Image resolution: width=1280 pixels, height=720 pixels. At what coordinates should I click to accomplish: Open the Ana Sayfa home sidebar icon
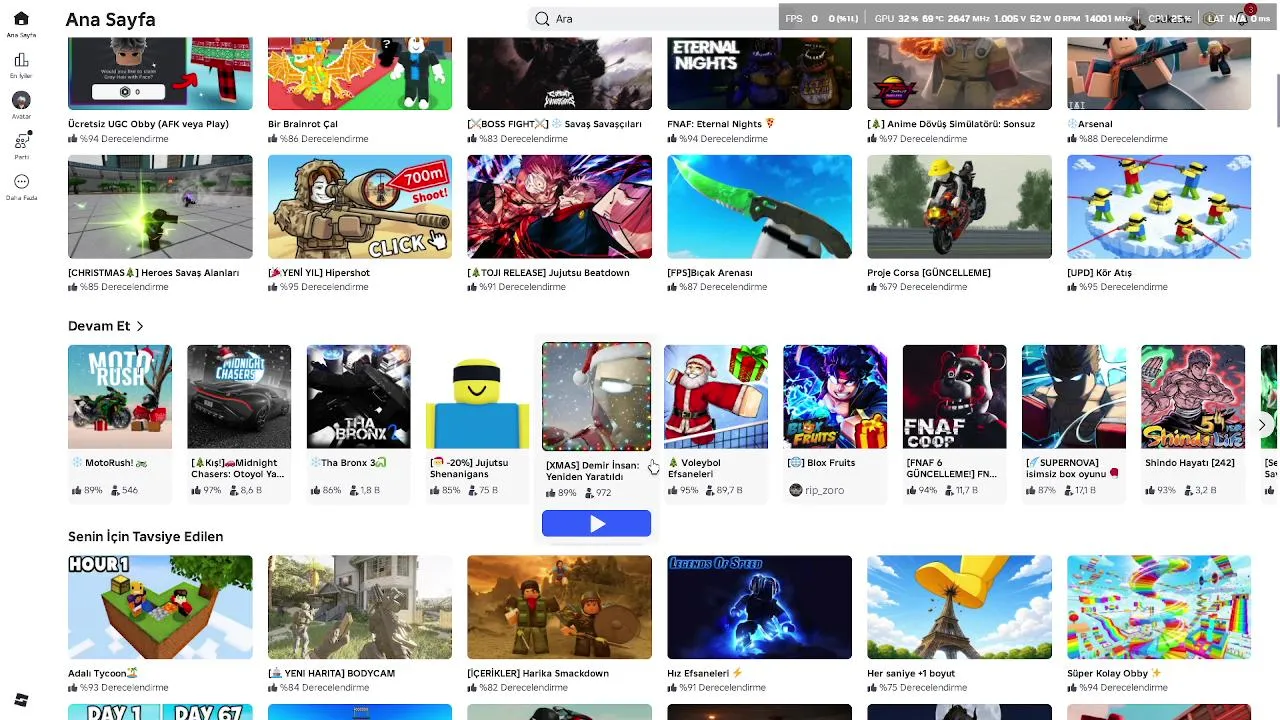21,19
